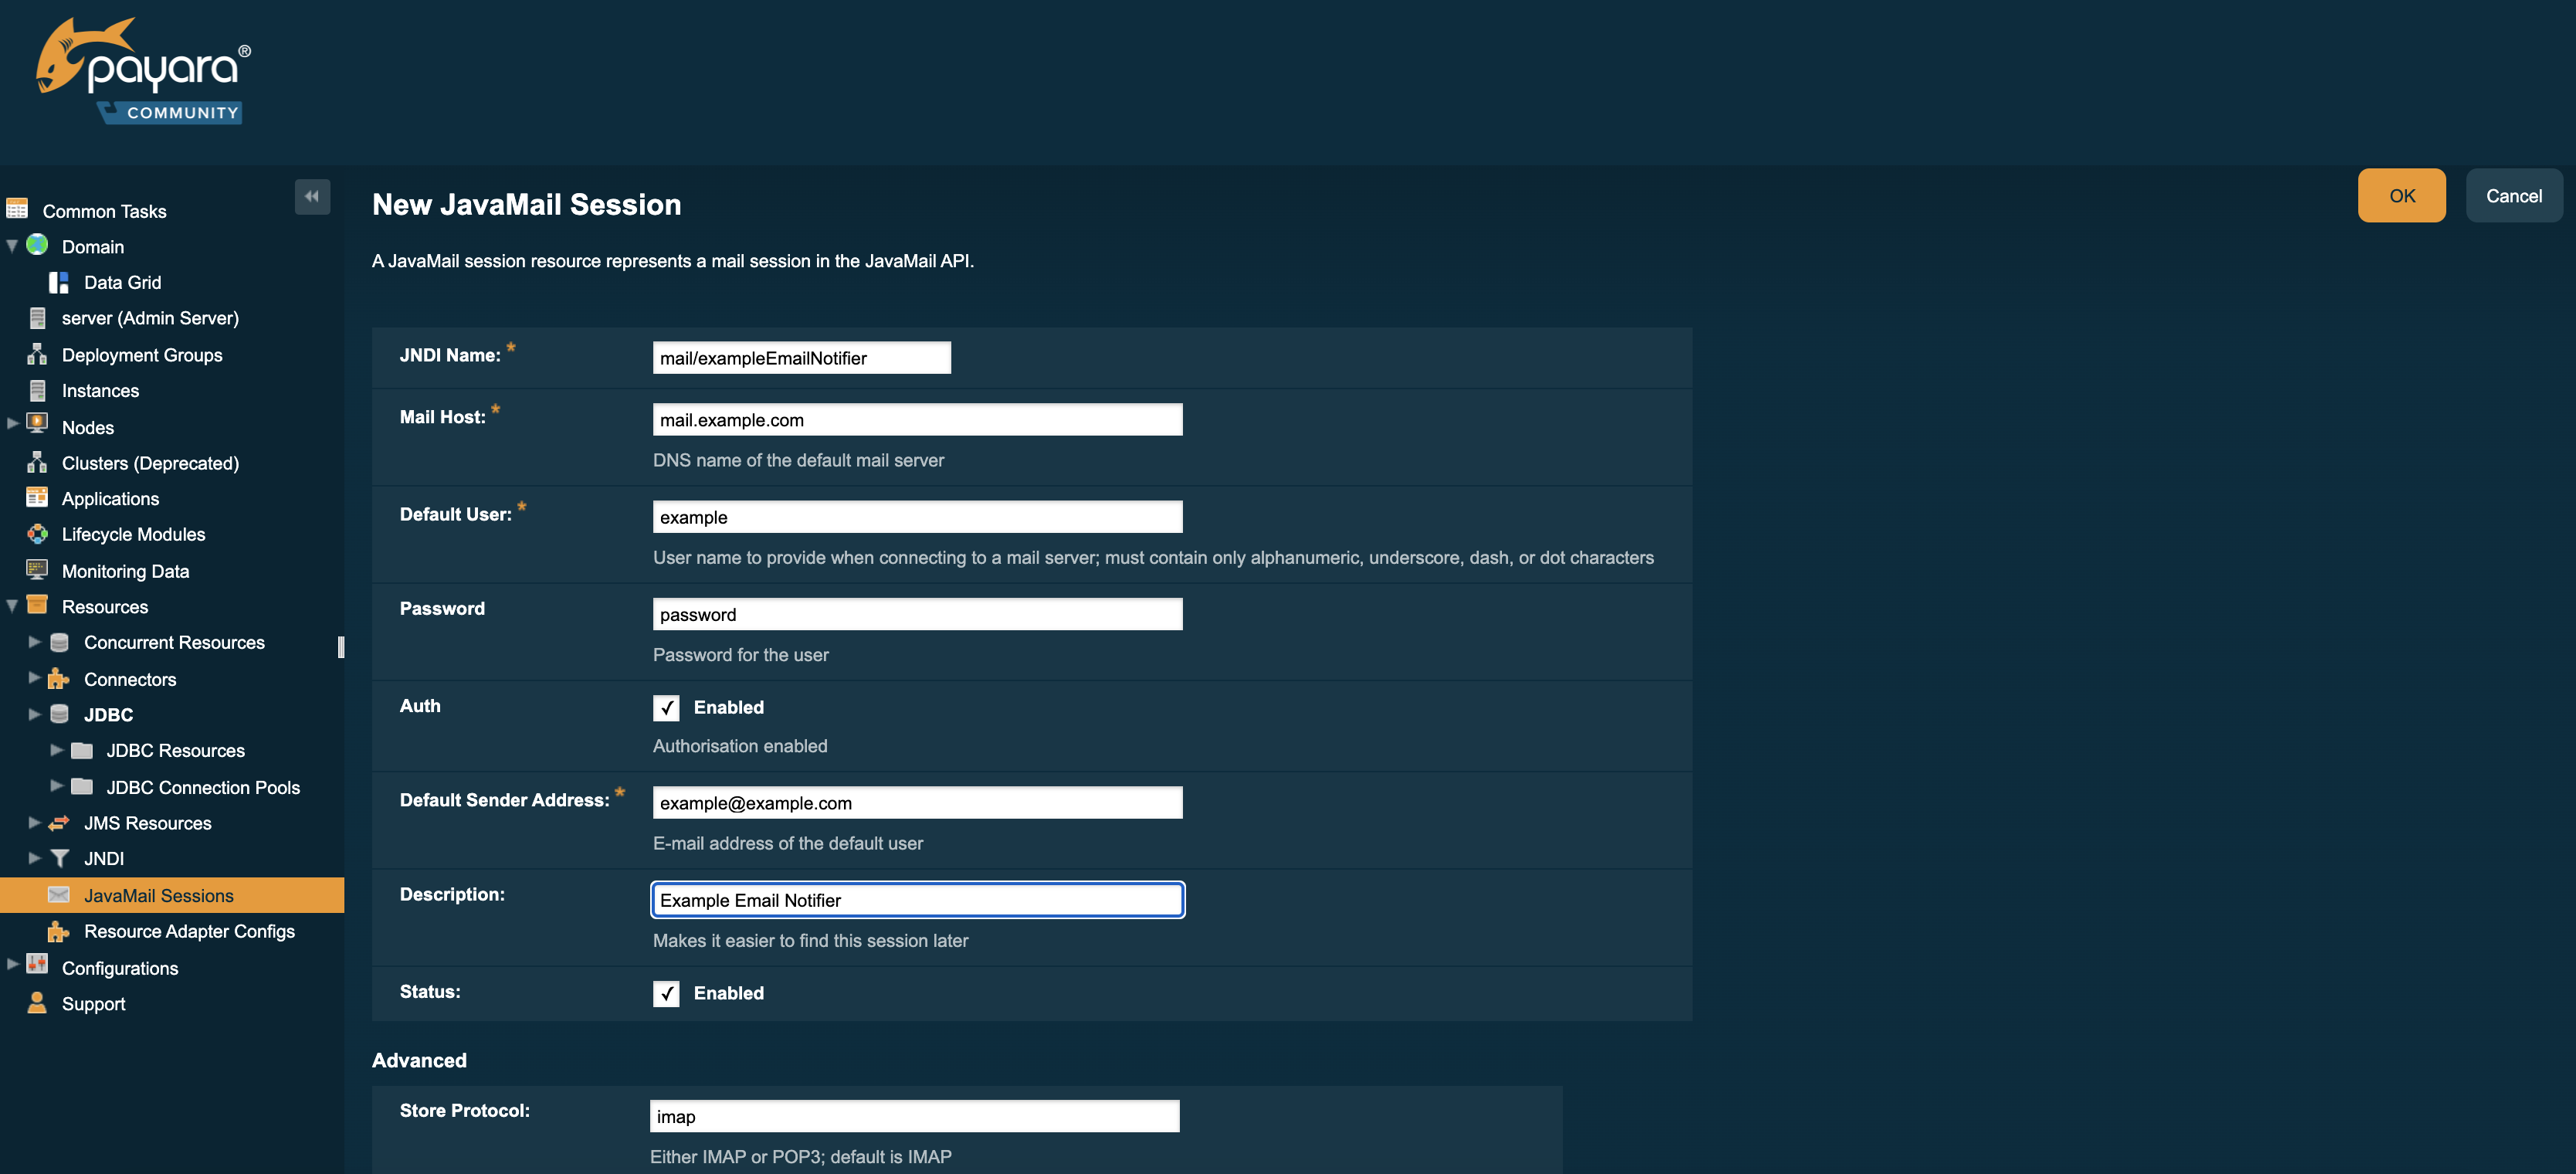2576x1174 pixels.
Task: Click the Data Grid icon
Action: coord(59,282)
